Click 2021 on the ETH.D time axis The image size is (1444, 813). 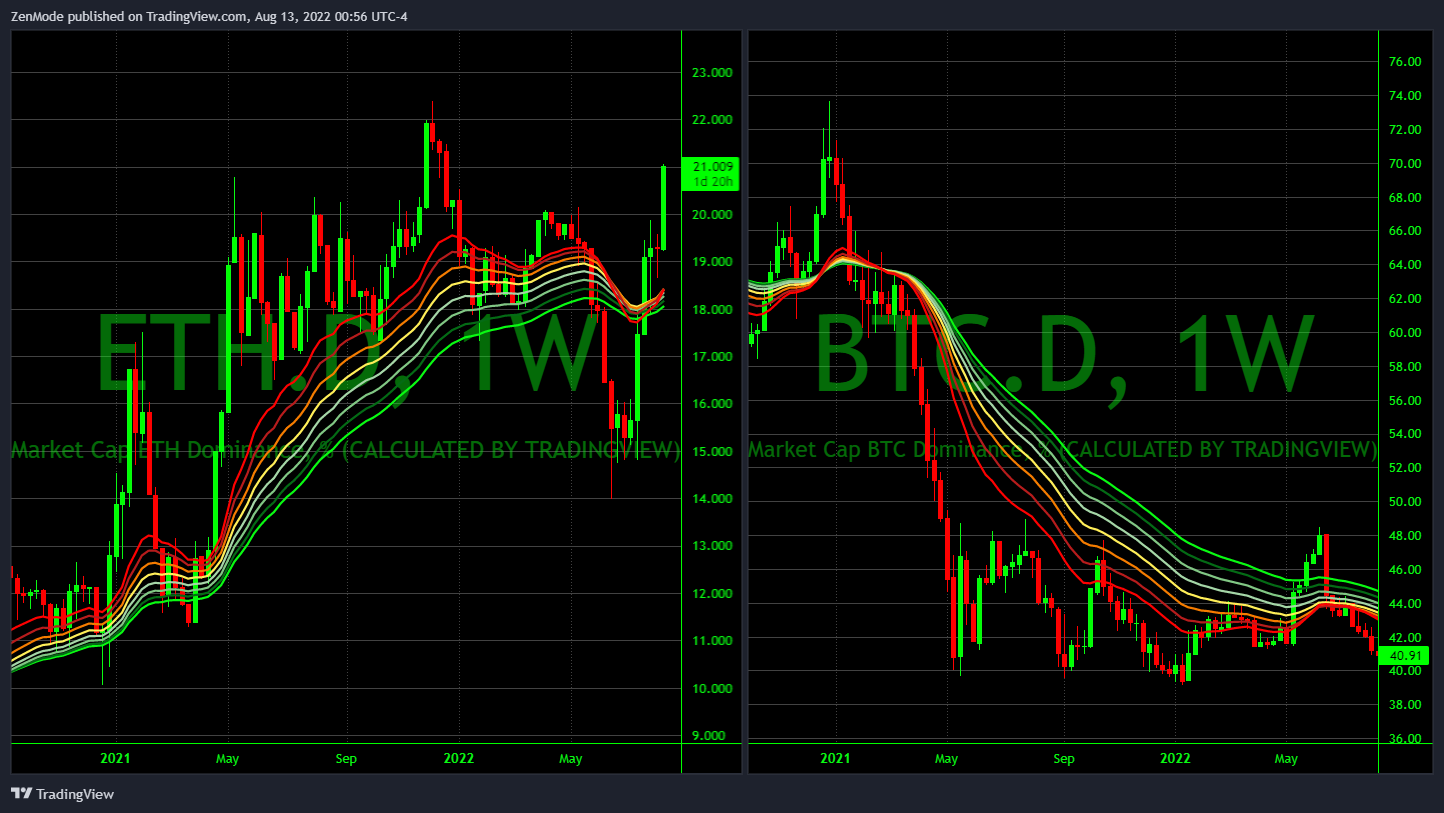(116, 758)
